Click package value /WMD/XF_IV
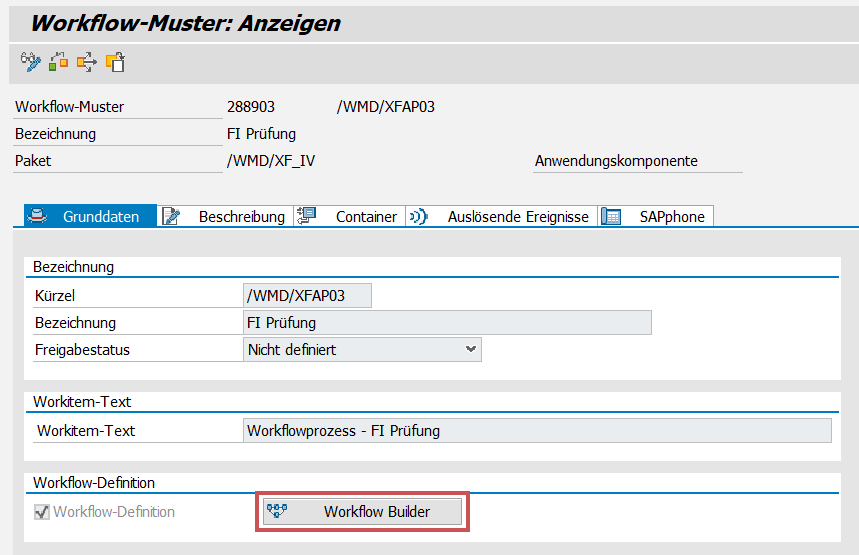859x555 pixels. tap(271, 161)
